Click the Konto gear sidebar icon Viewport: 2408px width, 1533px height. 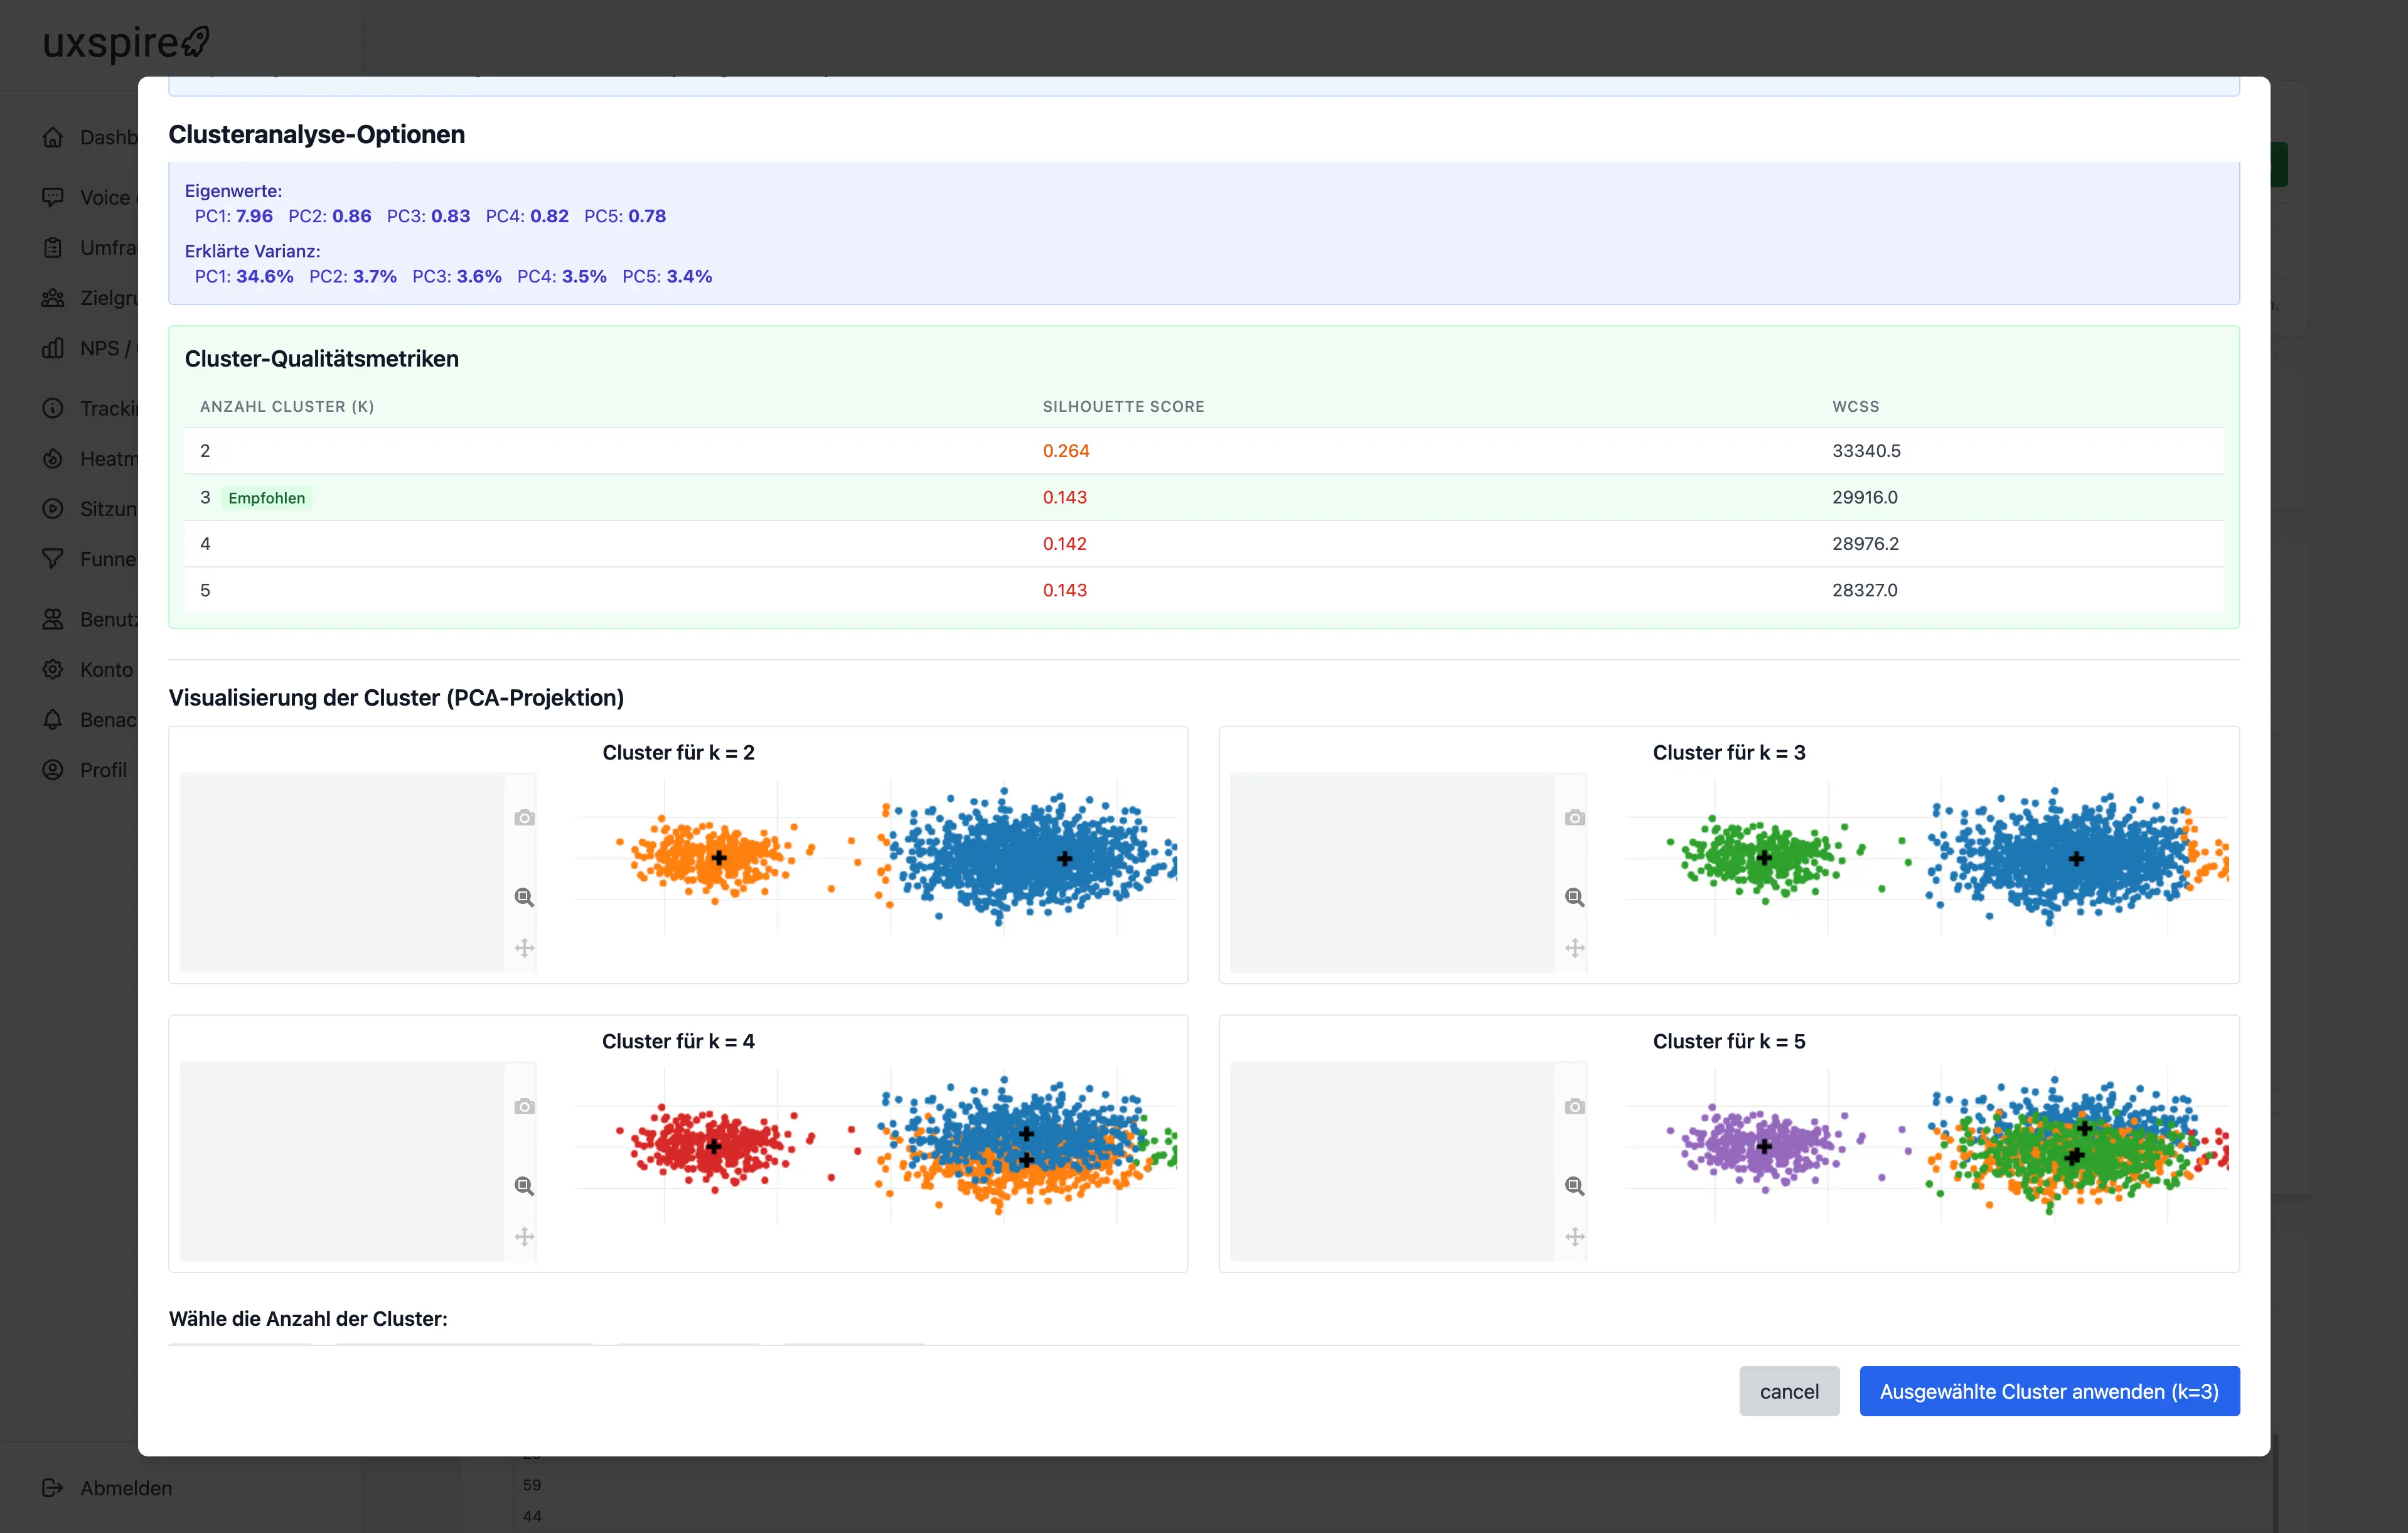53,670
